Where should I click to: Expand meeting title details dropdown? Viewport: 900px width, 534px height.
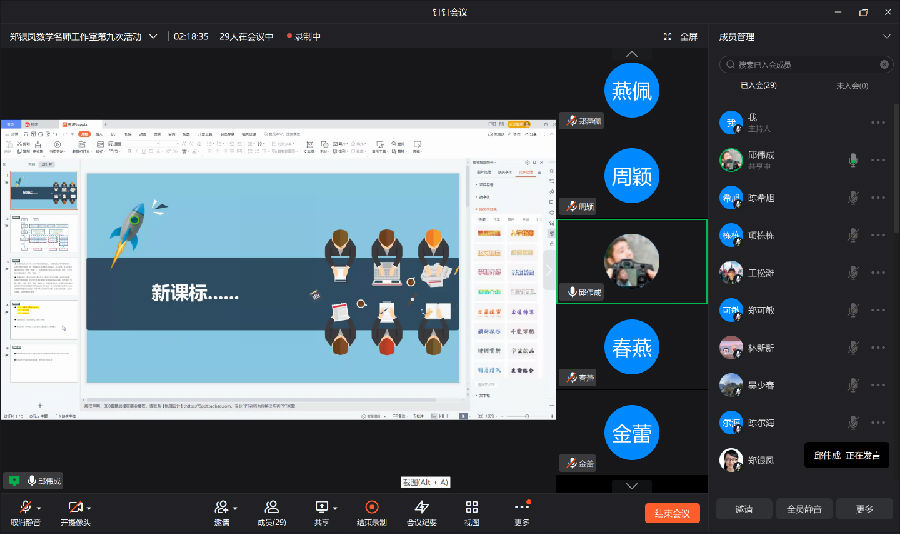tap(153, 36)
